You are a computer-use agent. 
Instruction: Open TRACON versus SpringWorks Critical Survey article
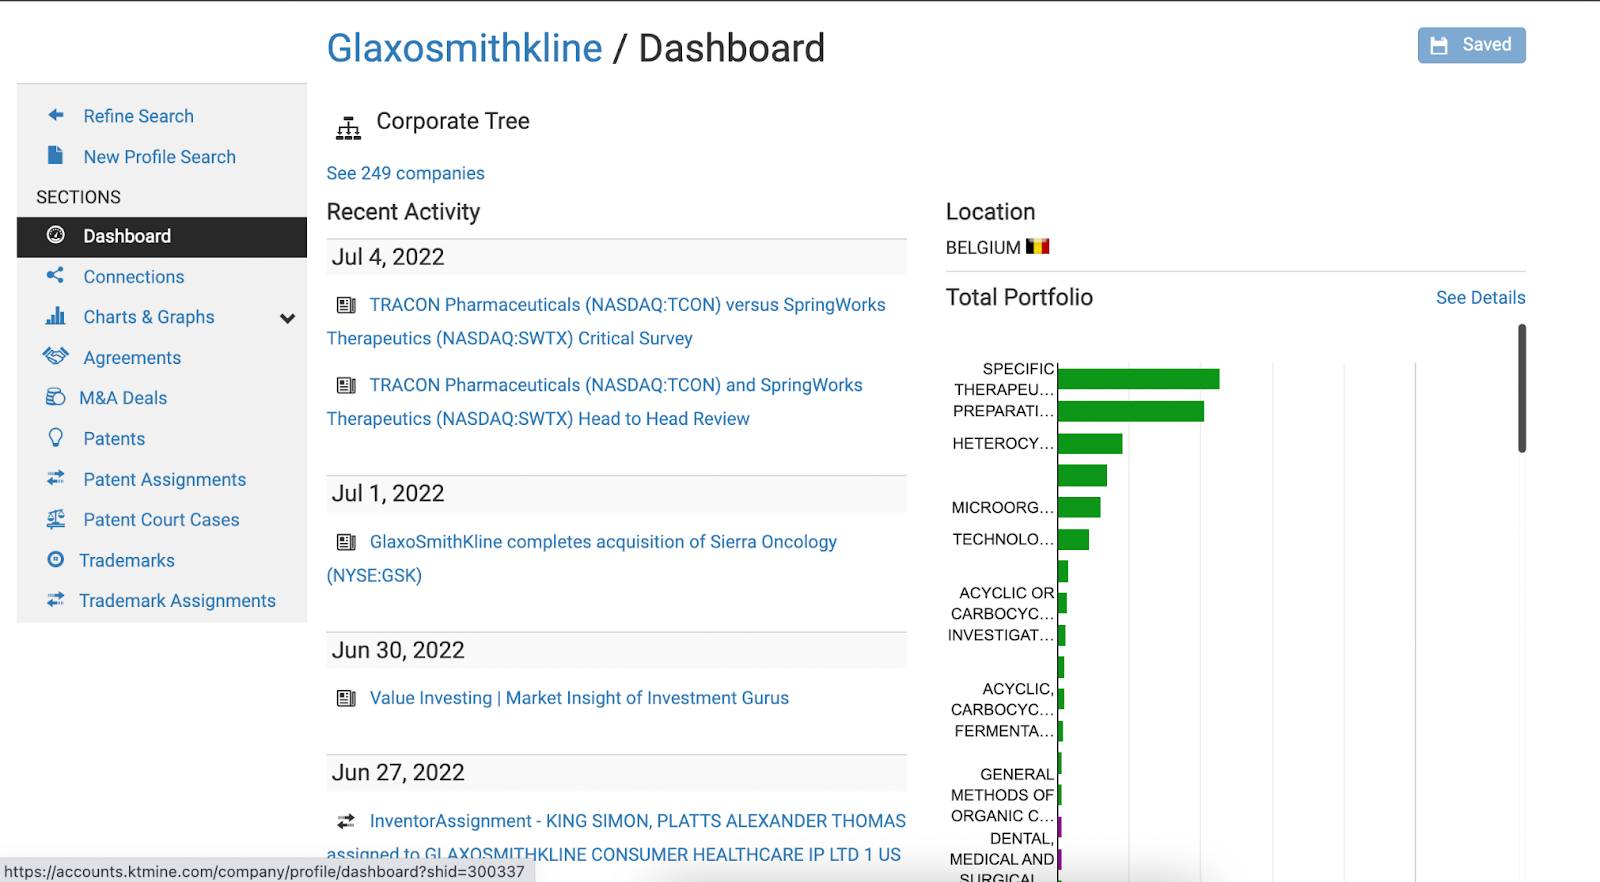tap(606, 321)
